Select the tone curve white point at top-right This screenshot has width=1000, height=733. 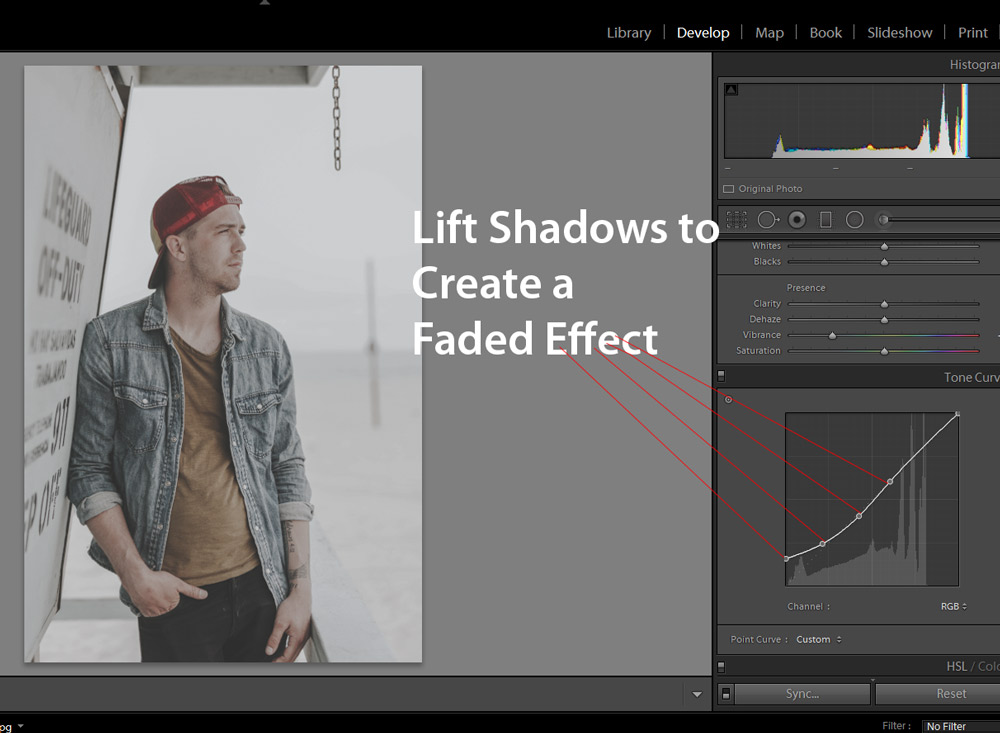click(x=957, y=415)
